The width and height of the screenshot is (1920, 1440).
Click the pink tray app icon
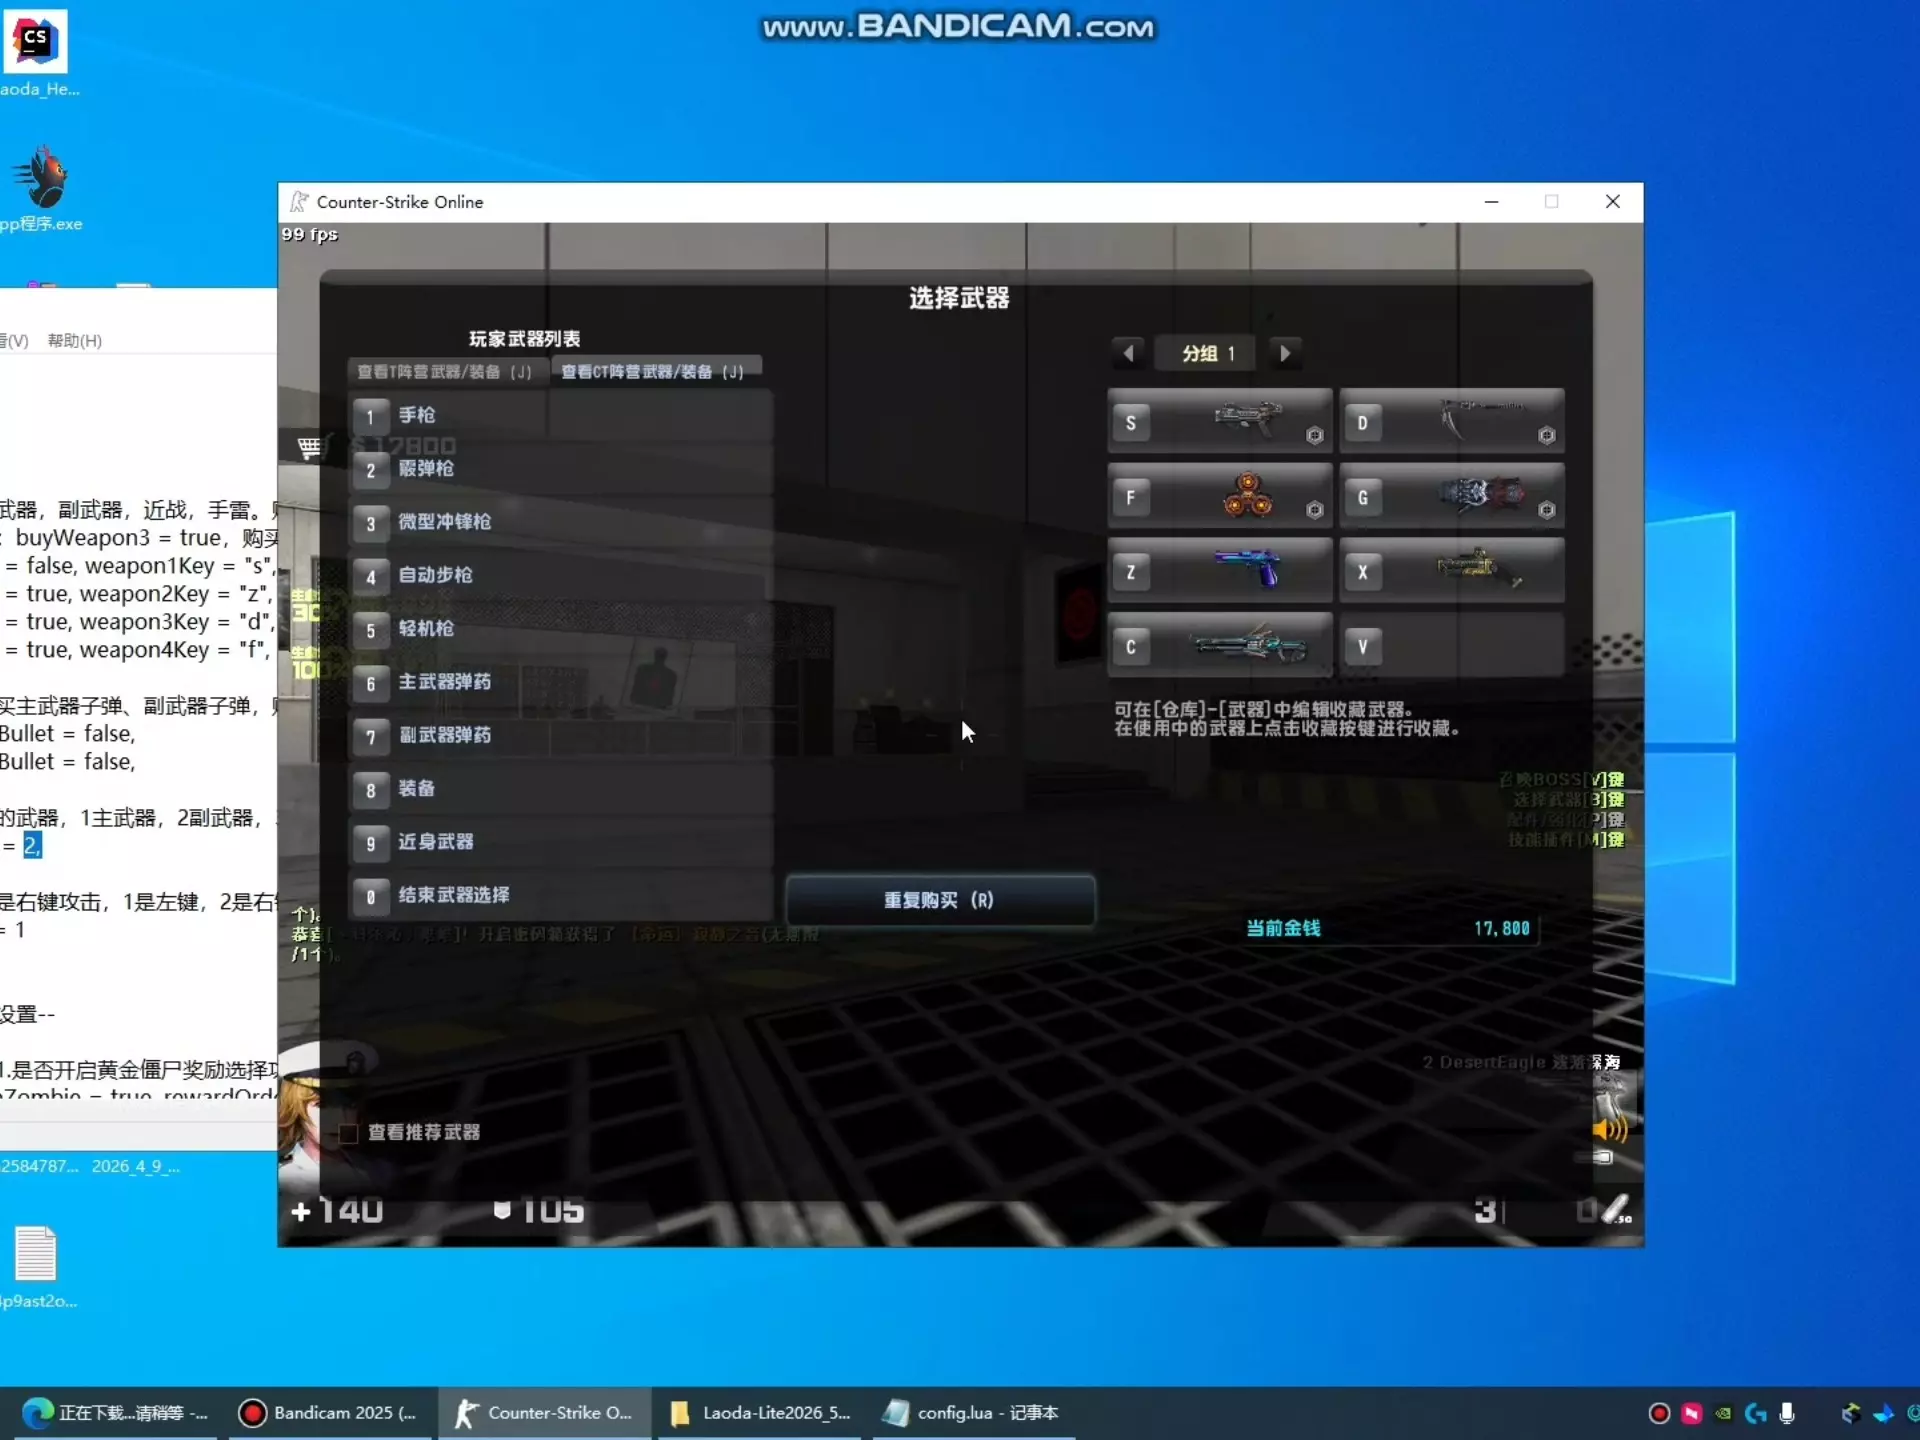[1691, 1413]
